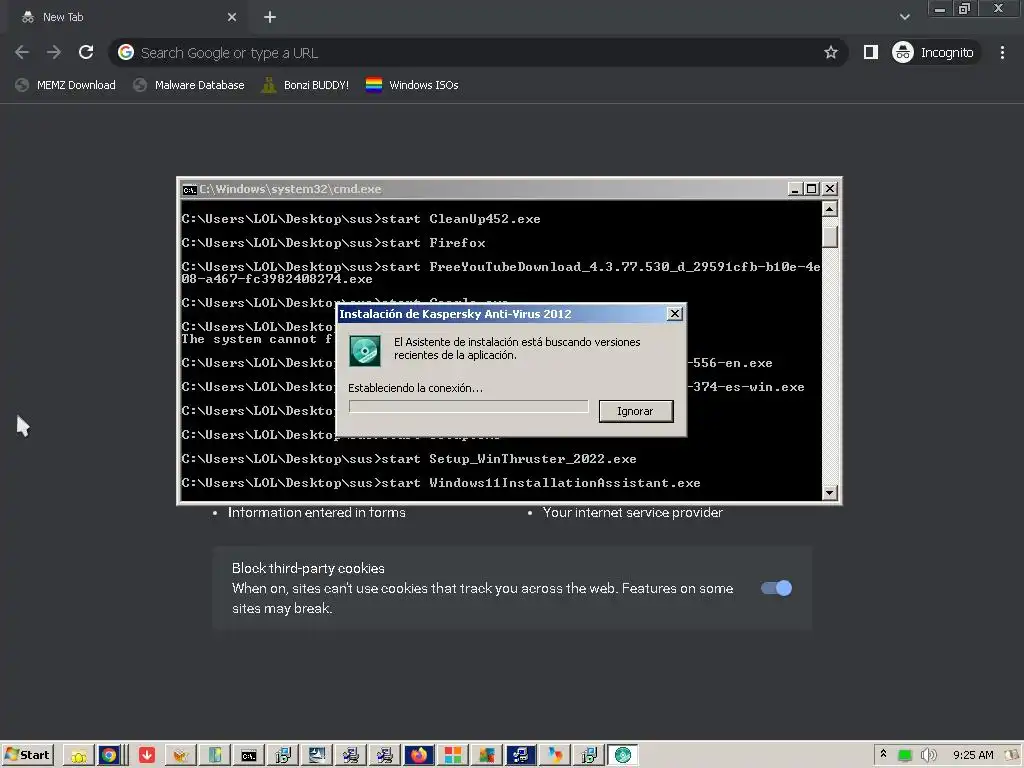
Task: Click 'Estableciendo la conexión...' status text
Action: tap(415, 388)
